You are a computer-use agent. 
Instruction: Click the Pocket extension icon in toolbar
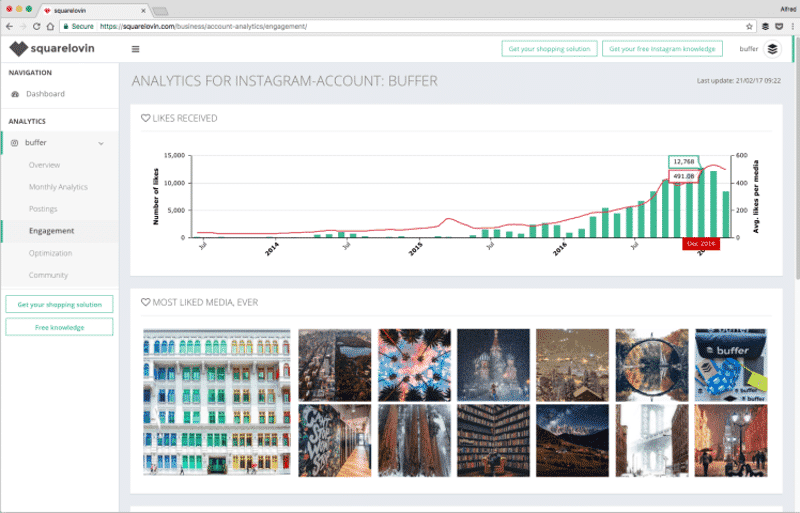[779, 27]
